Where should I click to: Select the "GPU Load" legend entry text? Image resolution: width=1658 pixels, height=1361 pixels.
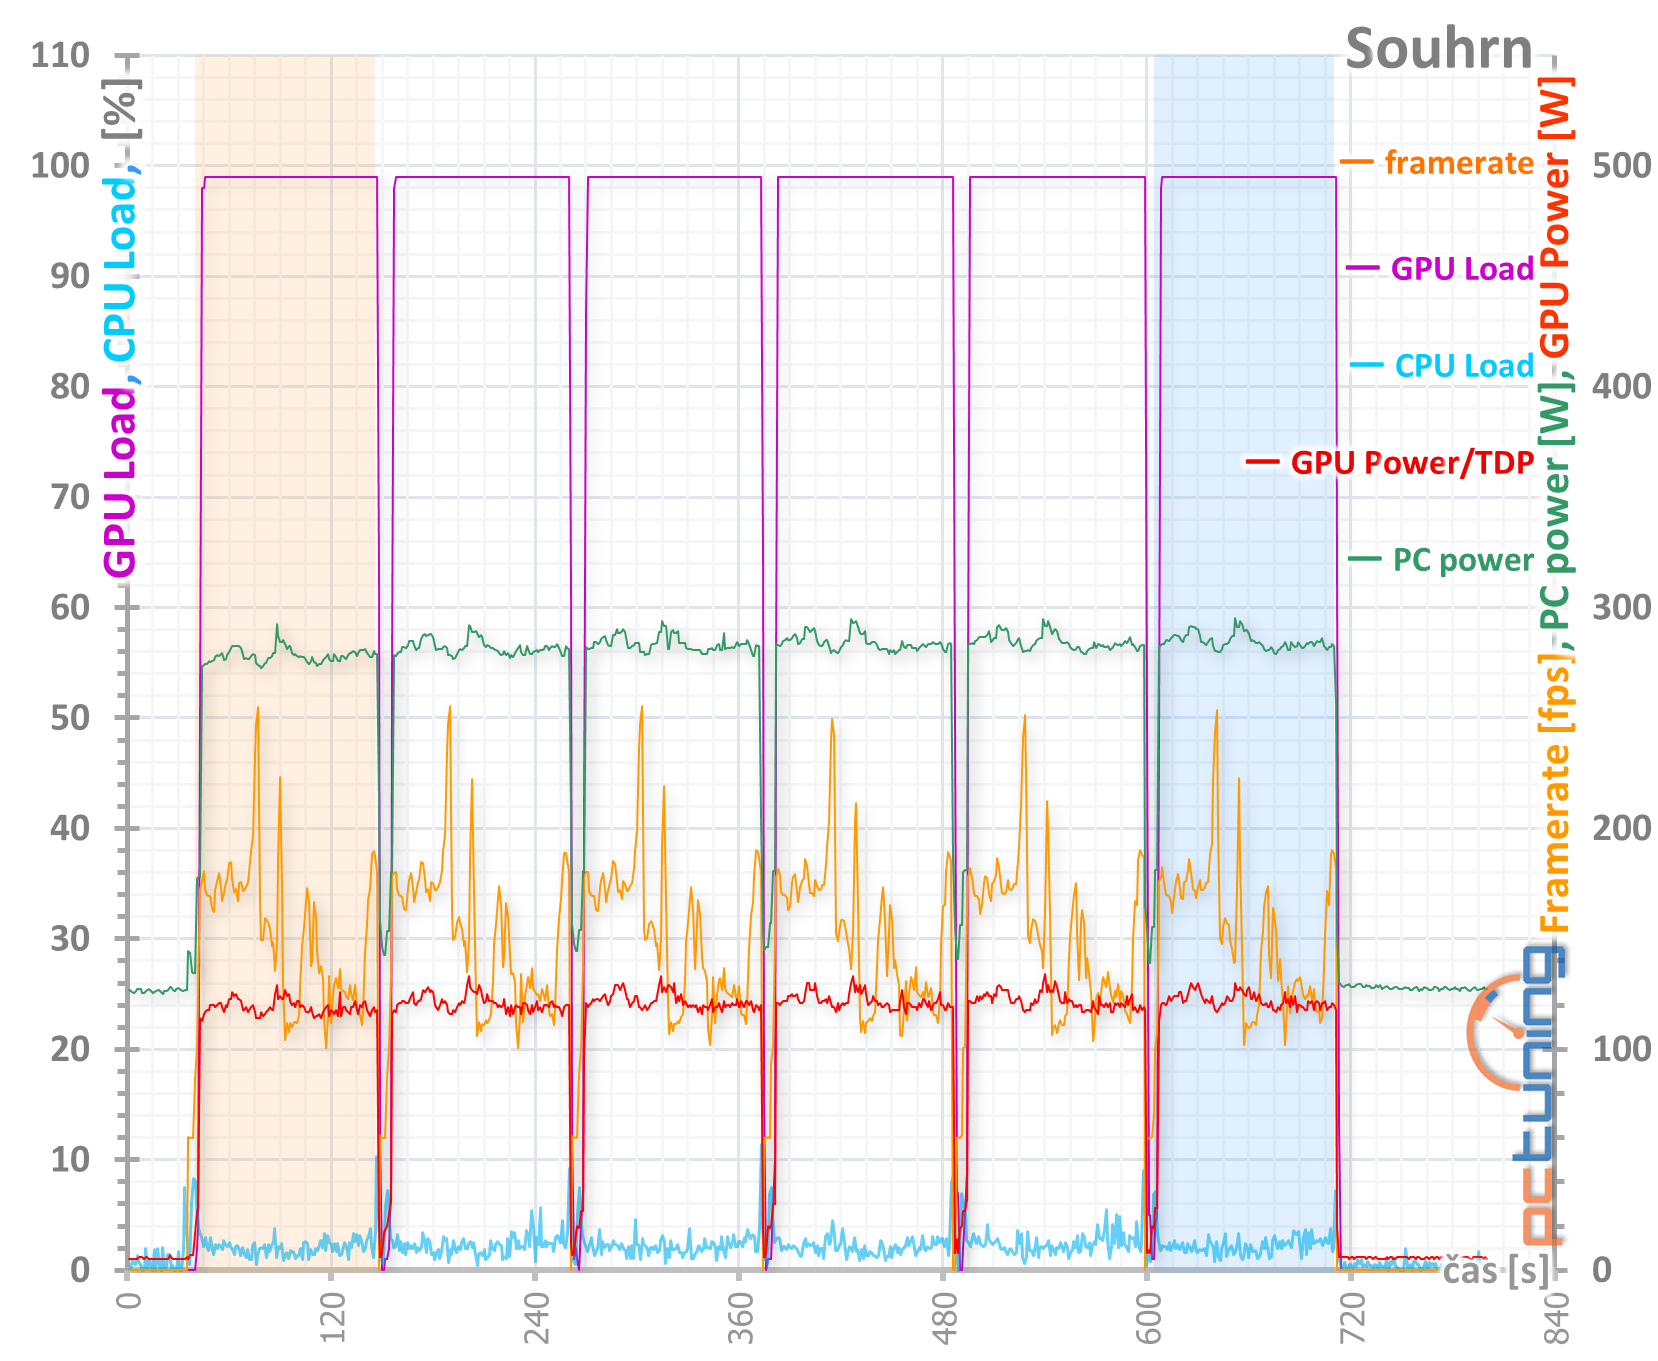1462,268
